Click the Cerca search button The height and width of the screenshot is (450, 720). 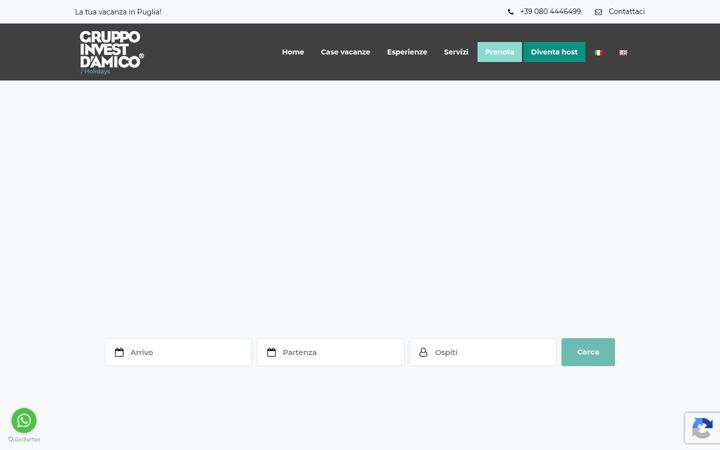tap(588, 352)
